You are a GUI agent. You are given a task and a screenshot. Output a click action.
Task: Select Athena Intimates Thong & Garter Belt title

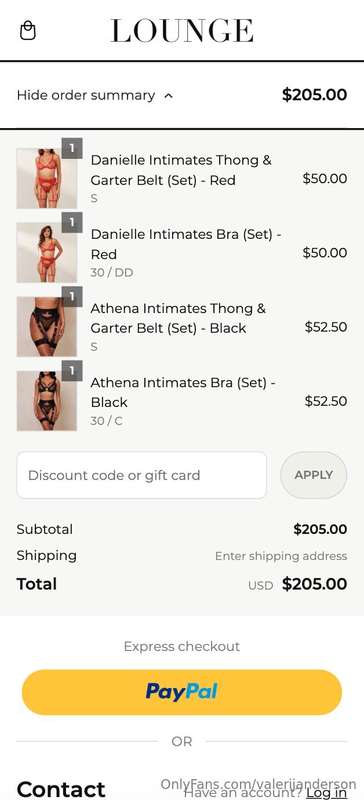[x=178, y=318]
